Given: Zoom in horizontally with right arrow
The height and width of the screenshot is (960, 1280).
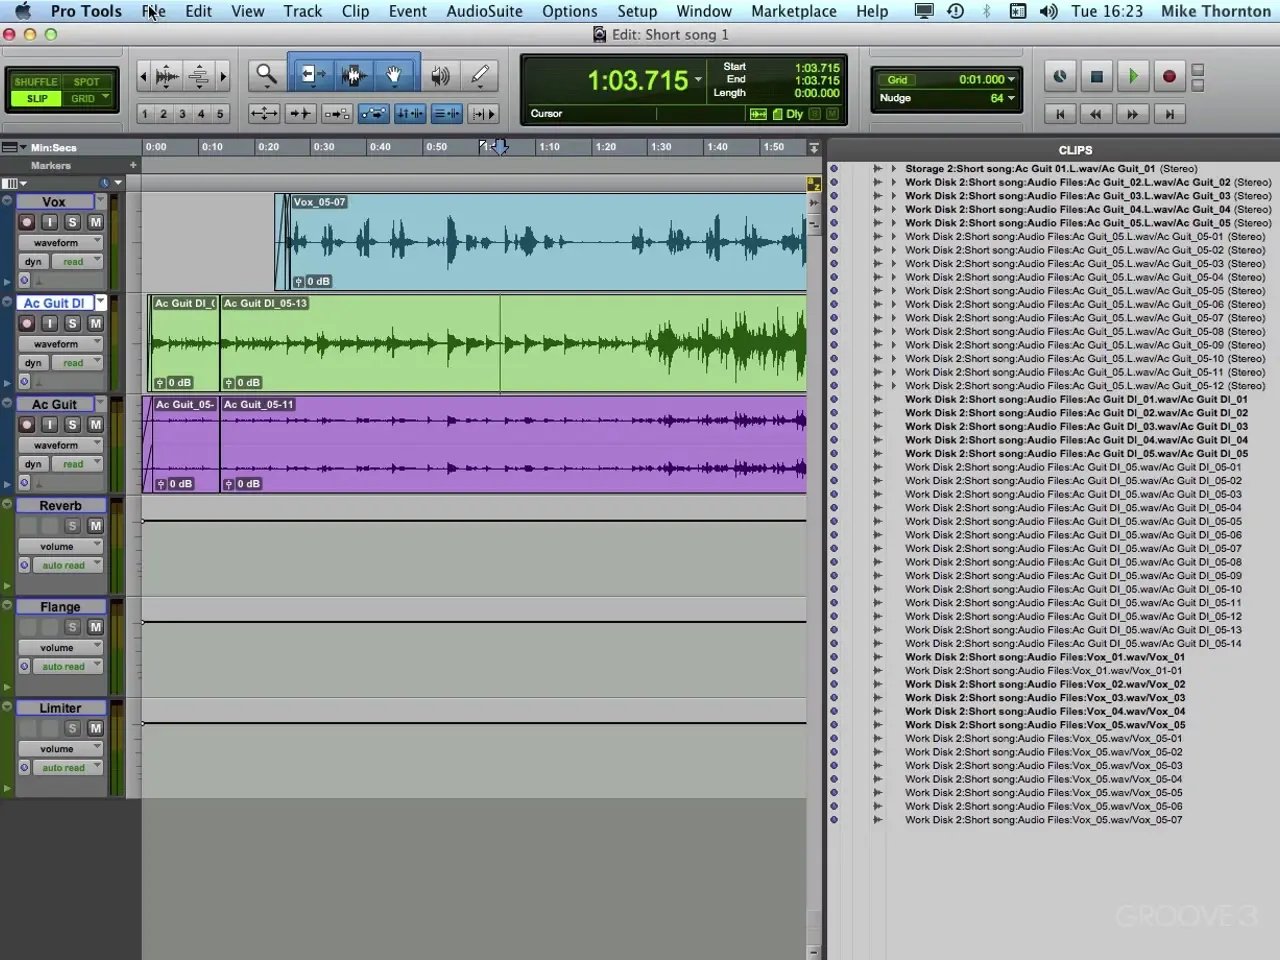Looking at the screenshot, I should point(223,76).
